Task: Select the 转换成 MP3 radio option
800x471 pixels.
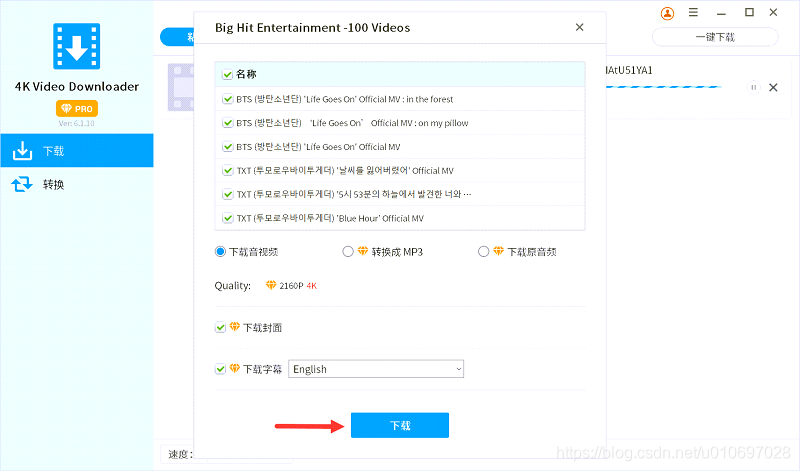Action: pyautogui.click(x=347, y=252)
